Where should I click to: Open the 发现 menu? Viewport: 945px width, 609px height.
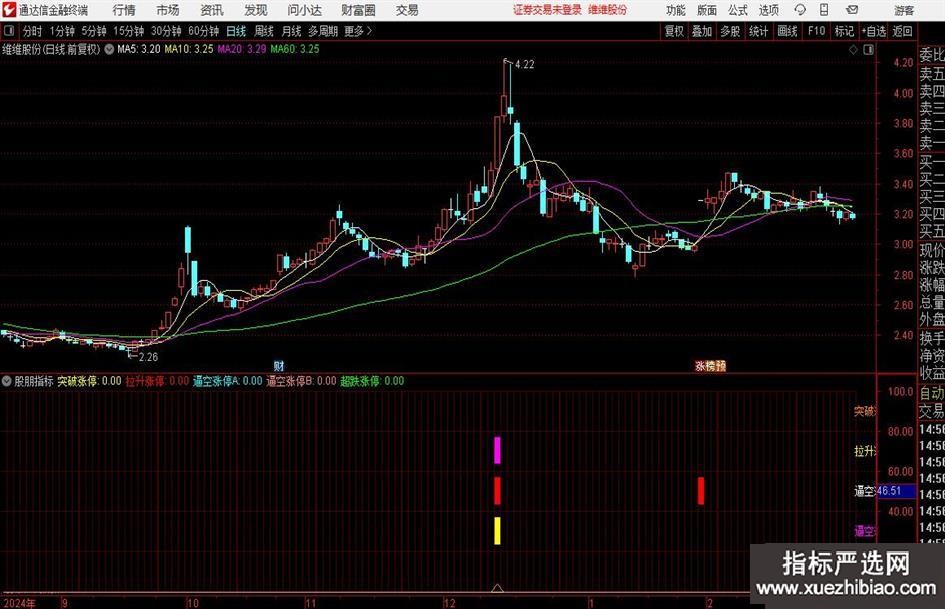256,10
